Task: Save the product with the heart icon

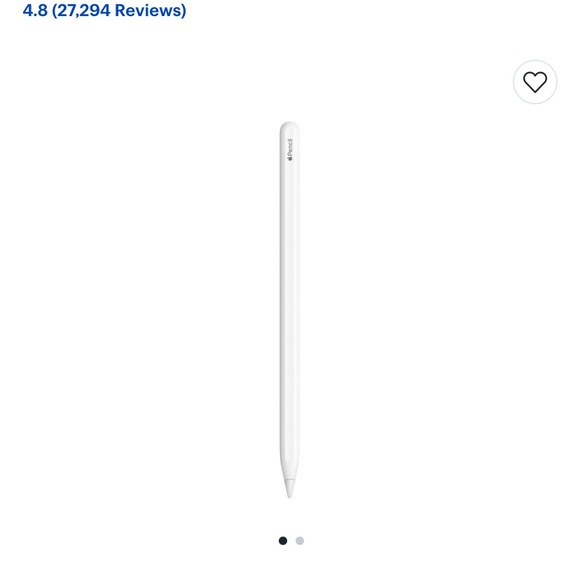Action: coord(535,82)
